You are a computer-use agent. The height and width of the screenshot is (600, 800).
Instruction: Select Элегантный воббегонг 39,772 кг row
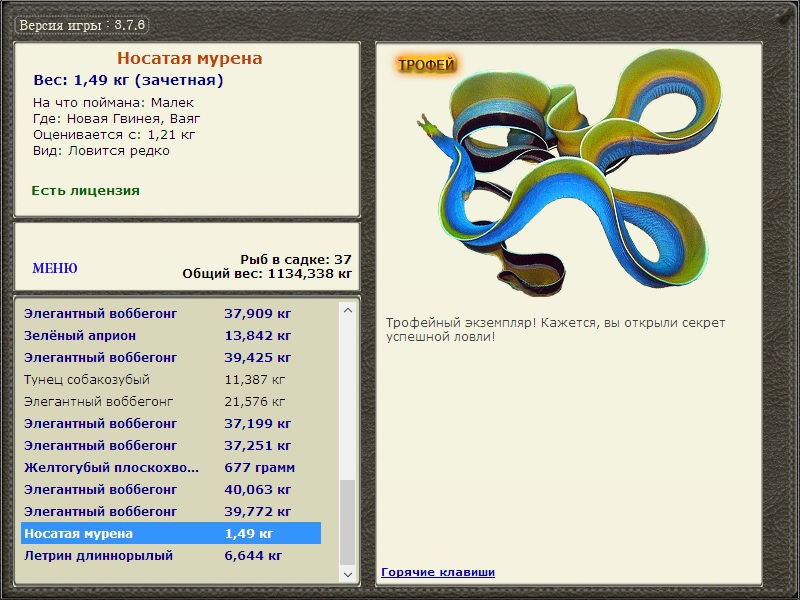tap(171, 511)
